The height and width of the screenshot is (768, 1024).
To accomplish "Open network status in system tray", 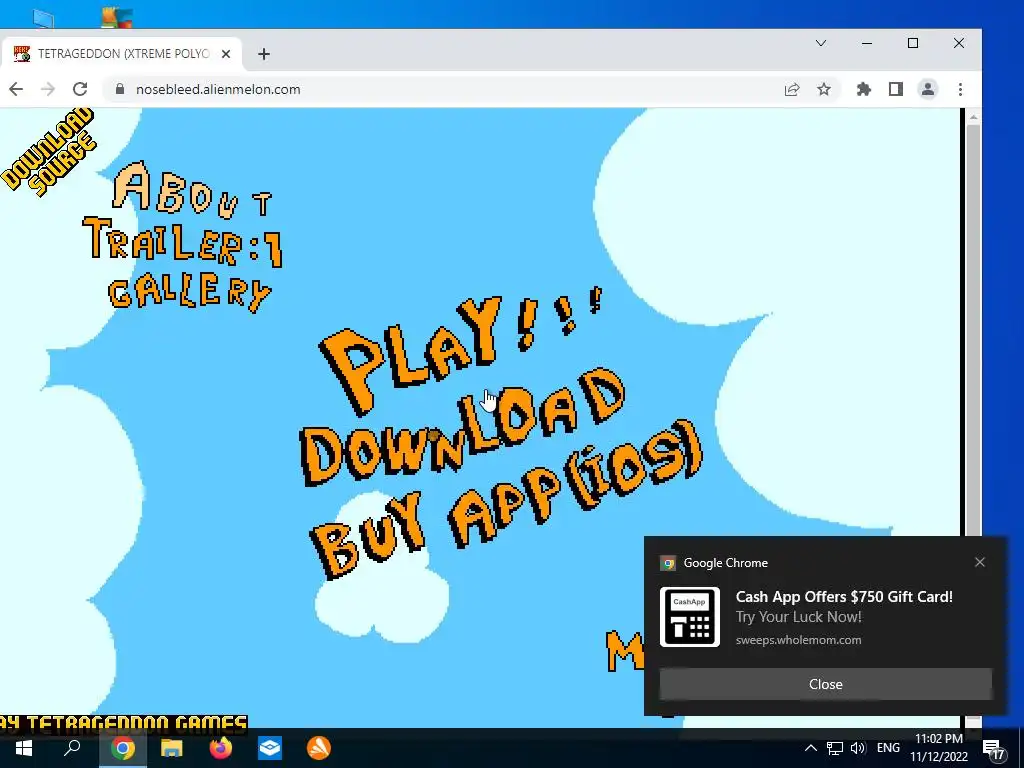I will pos(835,748).
